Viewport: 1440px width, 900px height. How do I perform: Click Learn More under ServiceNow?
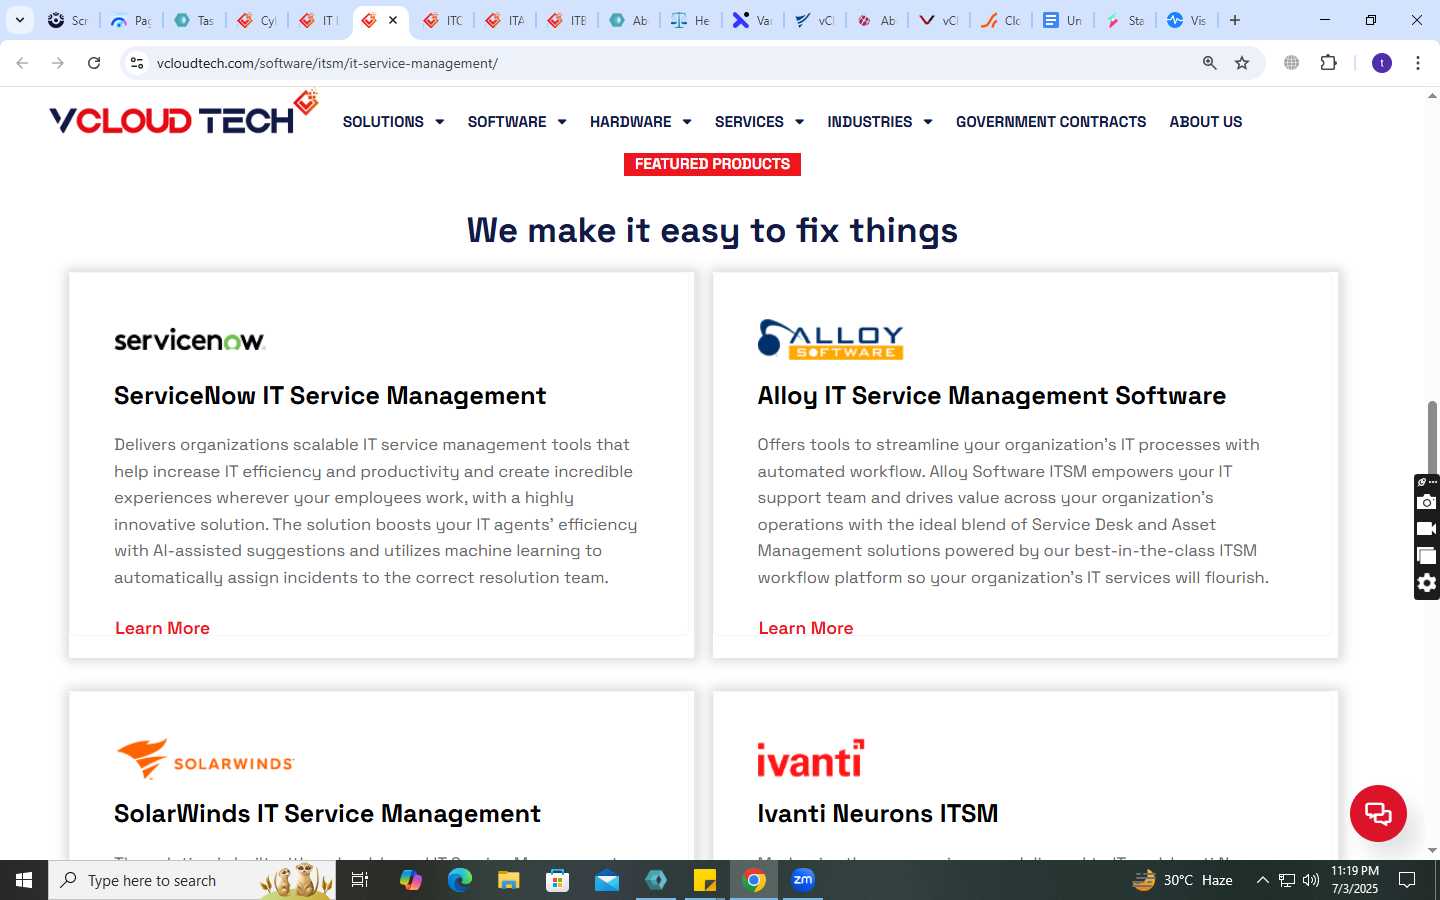point(162,628)
